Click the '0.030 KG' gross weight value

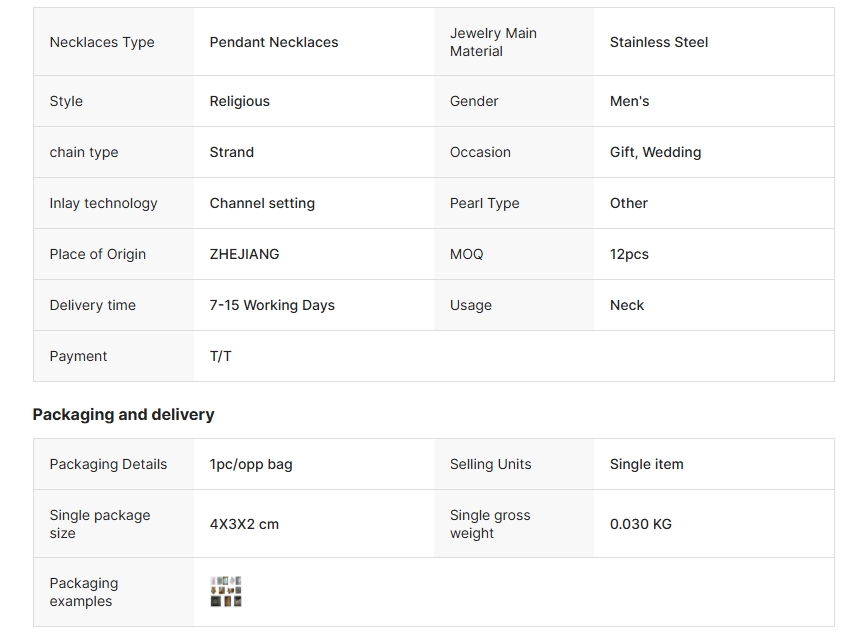(x=641, y=524)
